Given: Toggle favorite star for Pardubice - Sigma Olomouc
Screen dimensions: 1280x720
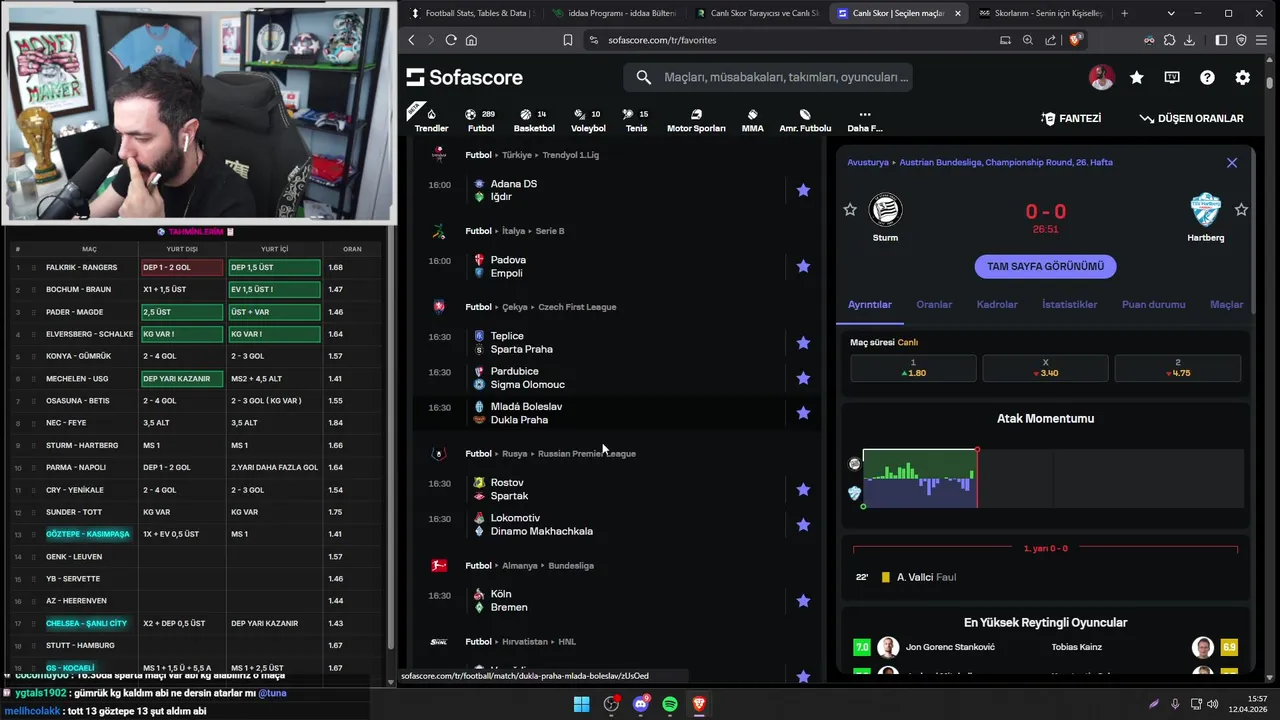Looking at the screenshot, I should 803,378.
